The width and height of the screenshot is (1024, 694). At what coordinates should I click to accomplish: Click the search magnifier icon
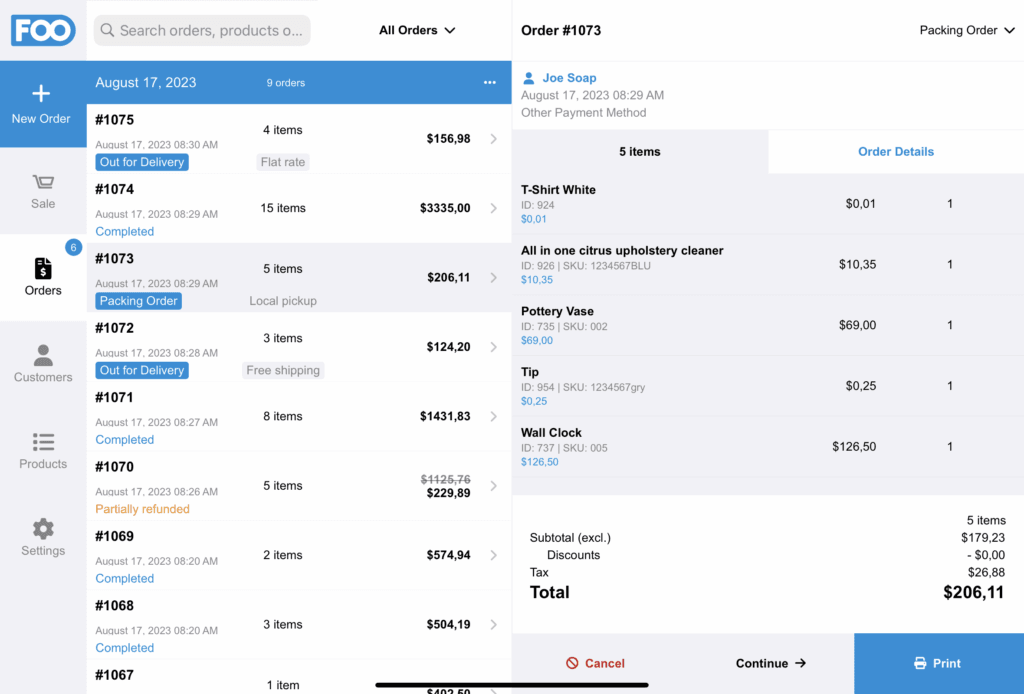(x=106, y=30)
